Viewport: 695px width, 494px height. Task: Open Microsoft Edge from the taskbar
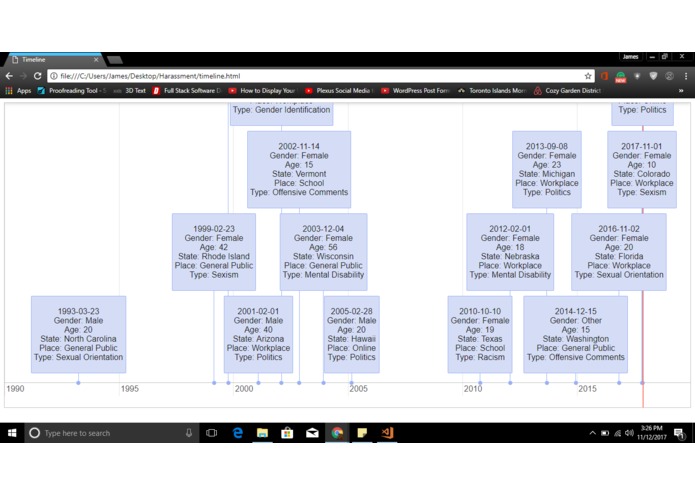point(238,433)
